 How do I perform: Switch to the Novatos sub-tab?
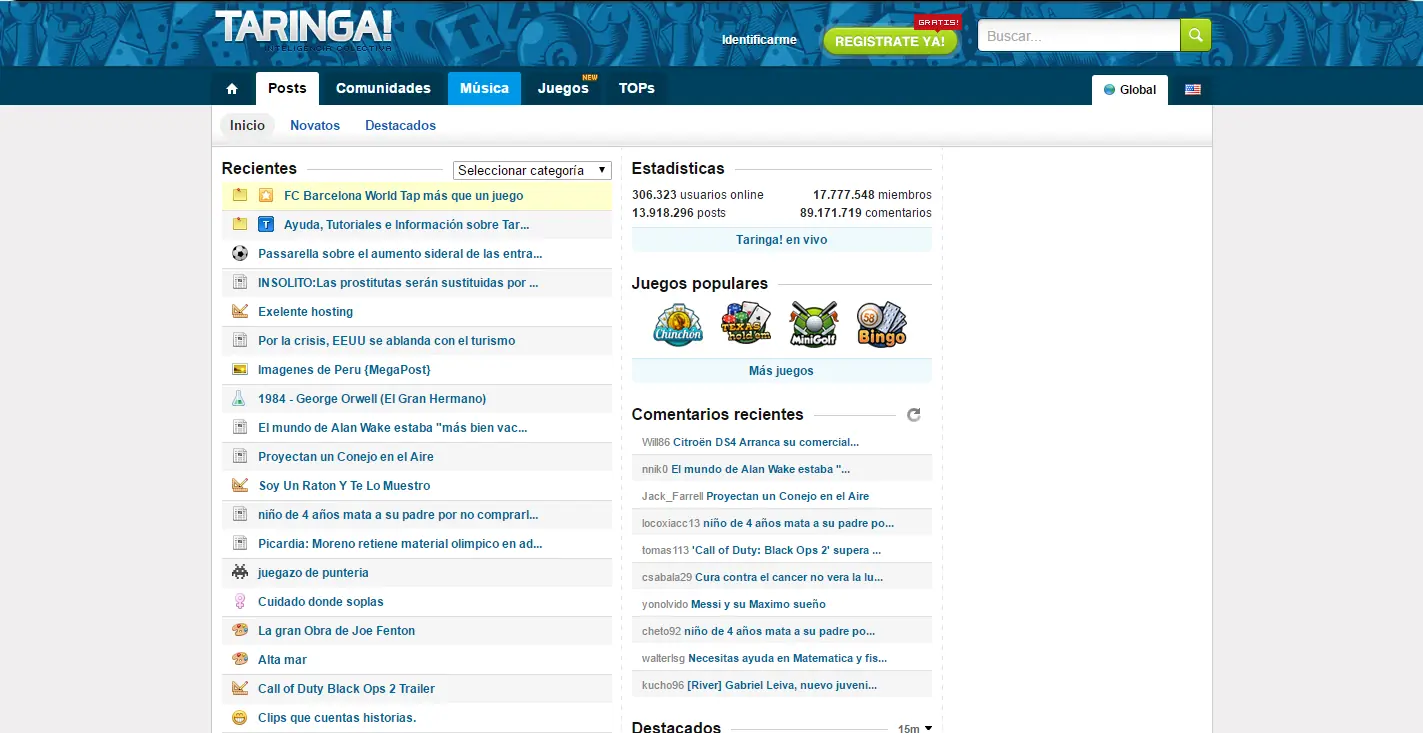[315, 125]
